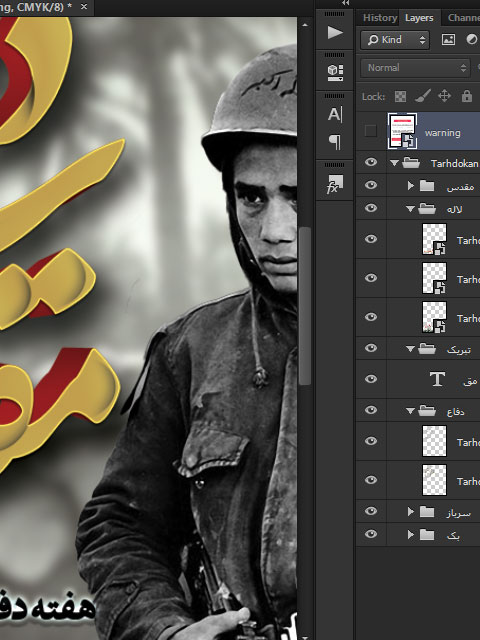Open the Paragraph panel icon
Viewport: 480px width, 640px height.
[x=335, y=142]
